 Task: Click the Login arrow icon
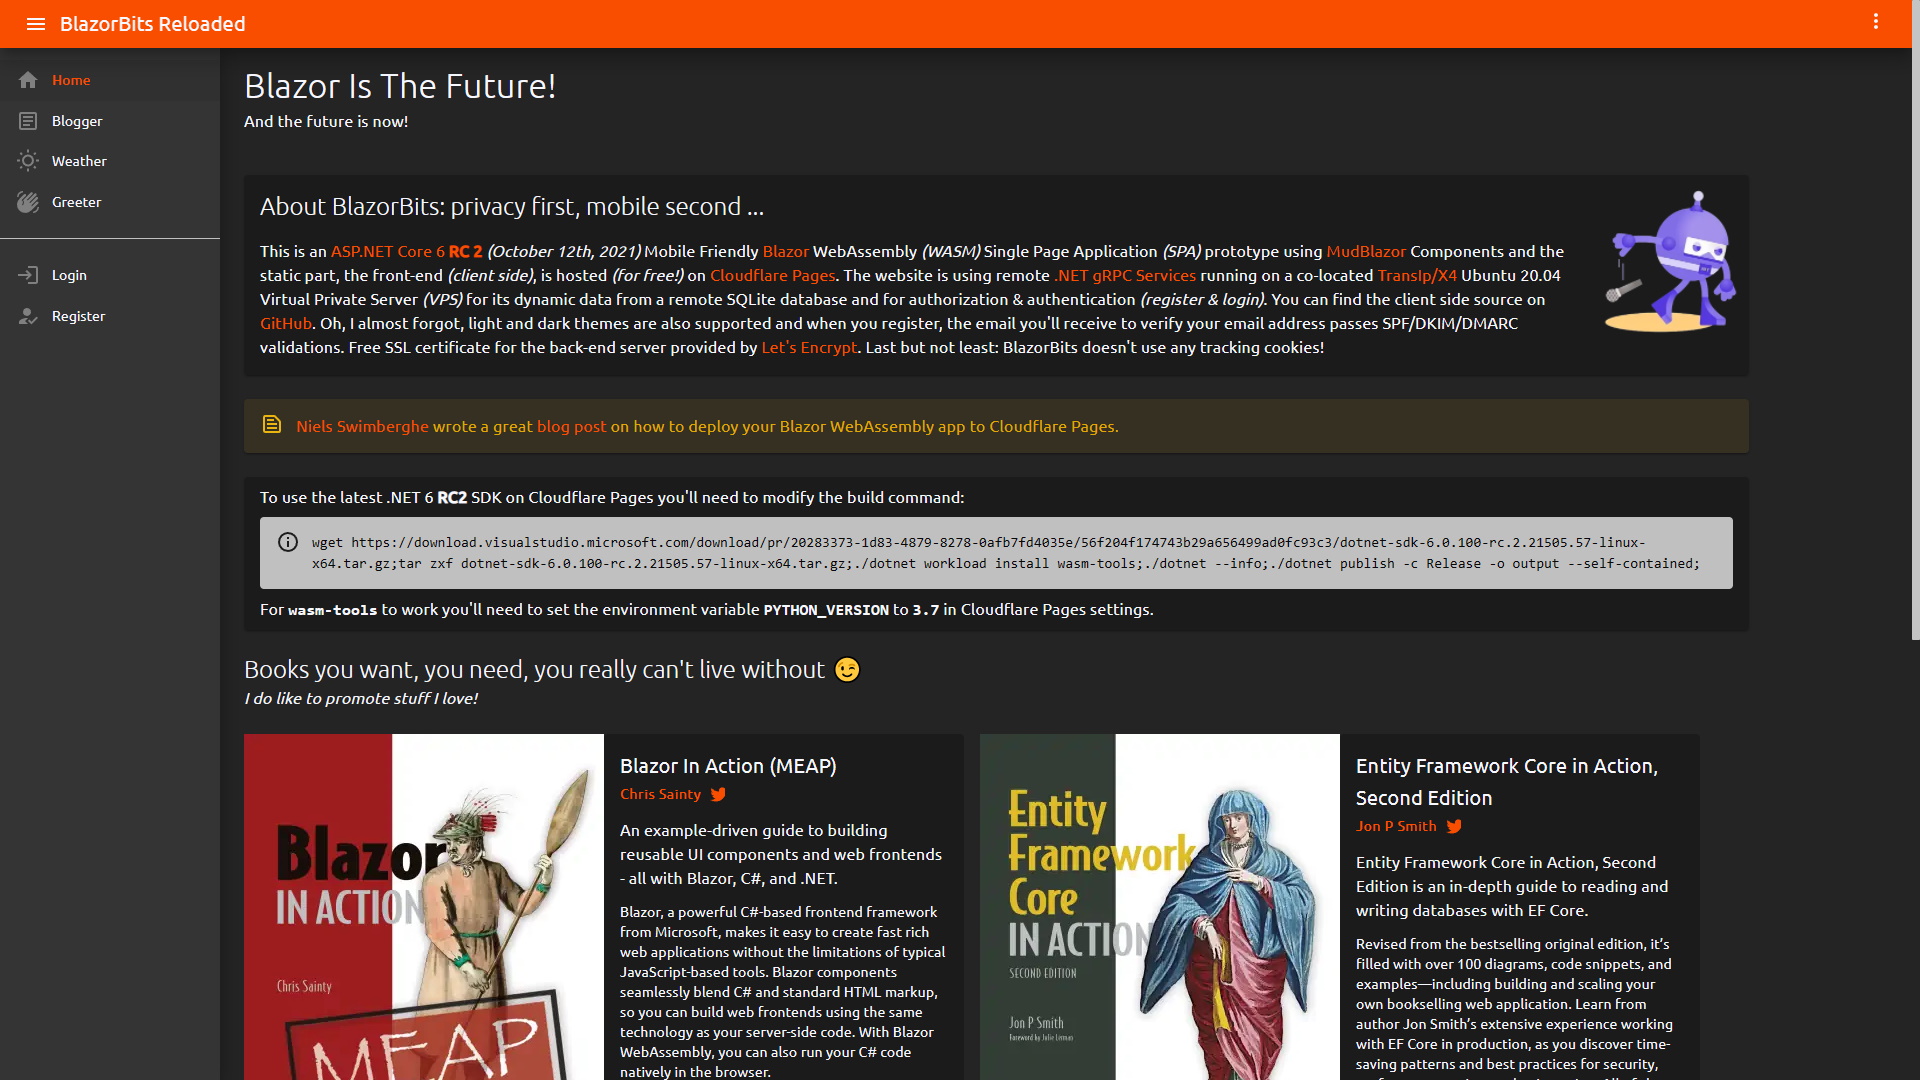tap(28, 275)
